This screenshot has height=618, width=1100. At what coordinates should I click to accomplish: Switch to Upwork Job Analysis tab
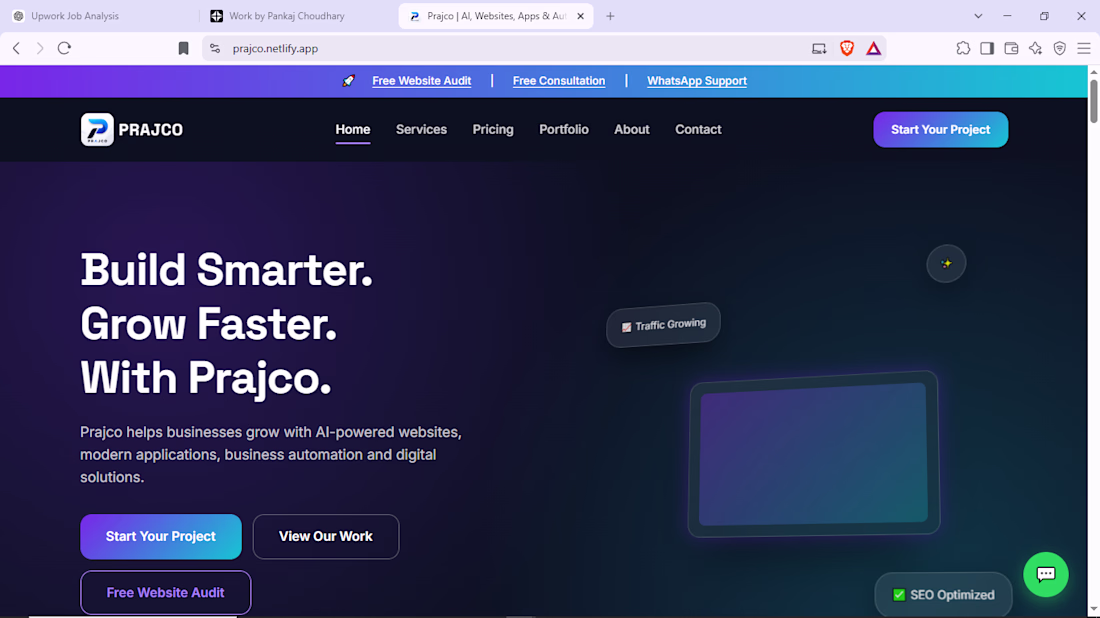pos(100,16)
